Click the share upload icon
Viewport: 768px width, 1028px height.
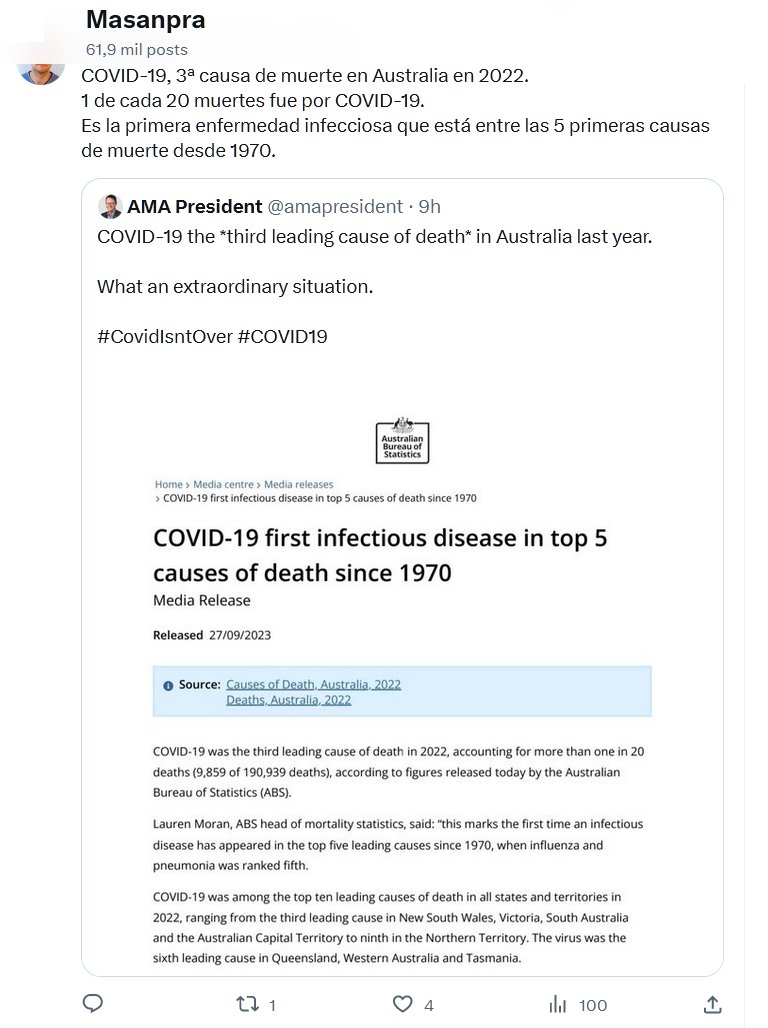click(x=712, y=1004)
